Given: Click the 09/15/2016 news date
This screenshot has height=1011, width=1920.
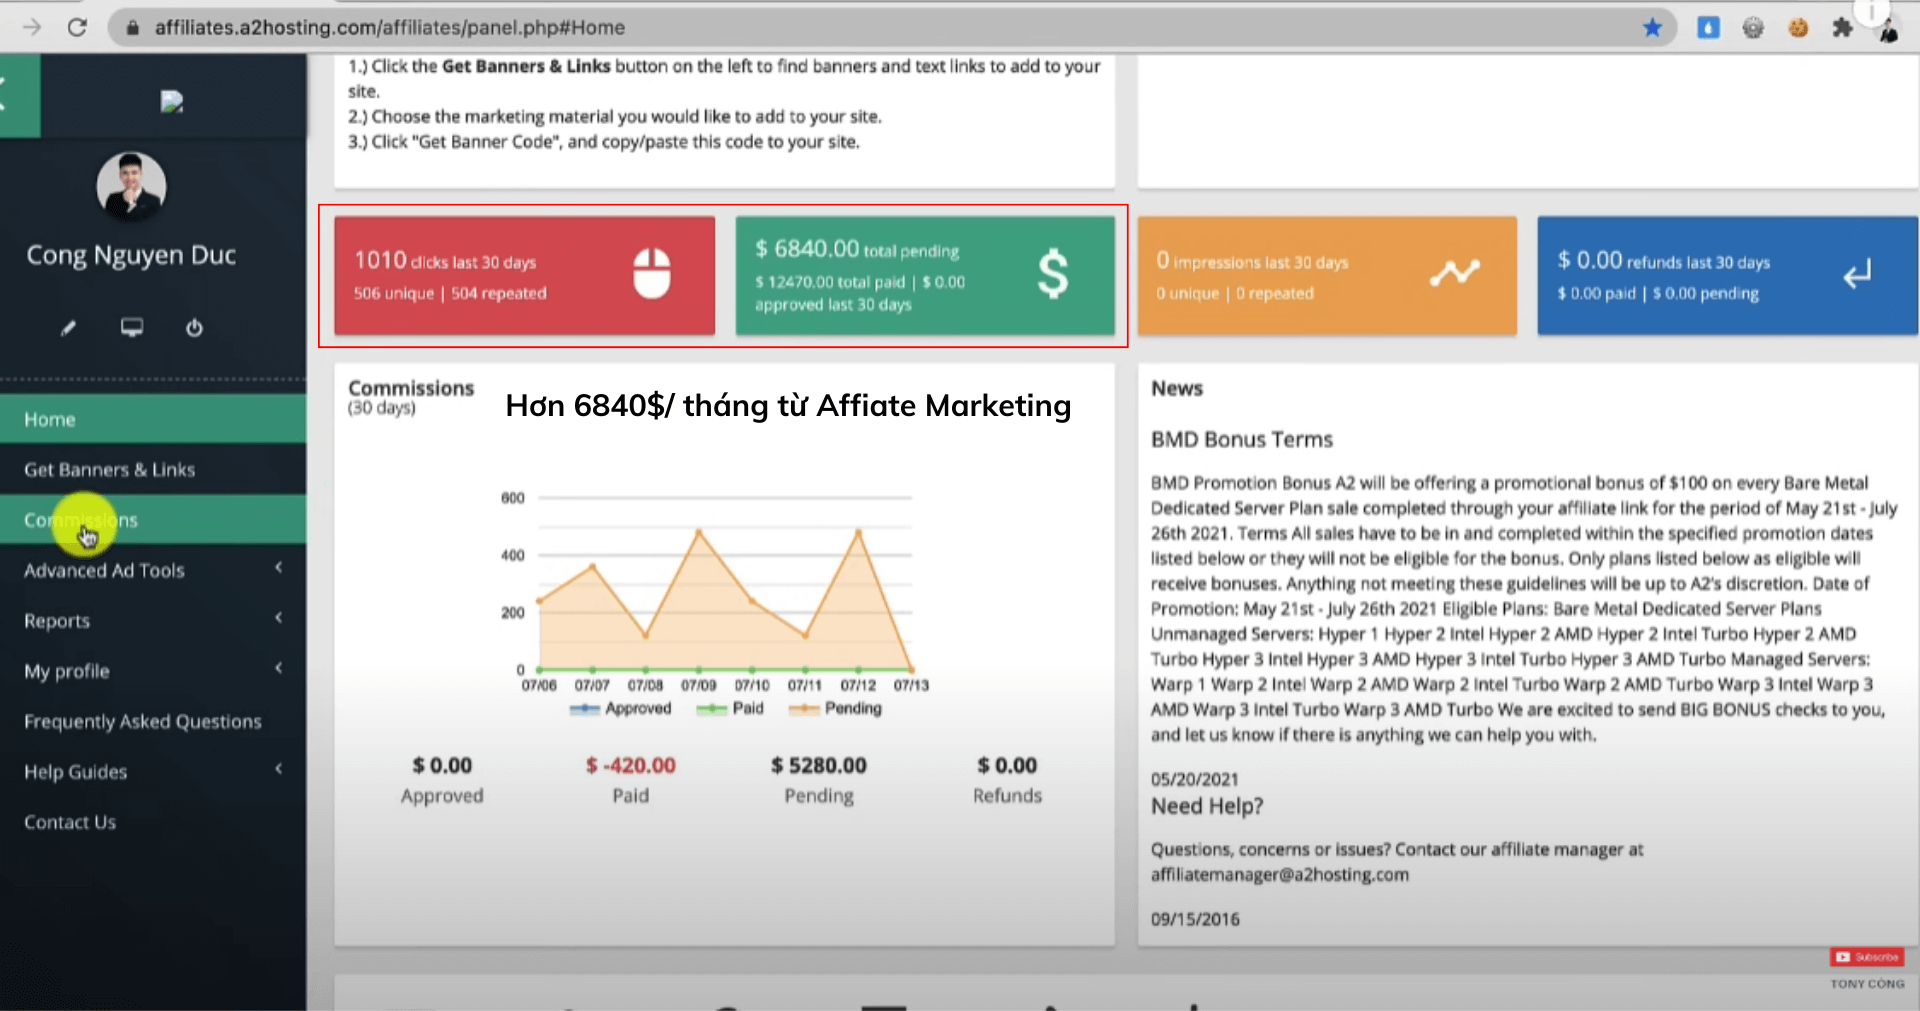Looking at the screenshot, I should pos(1195,919).
